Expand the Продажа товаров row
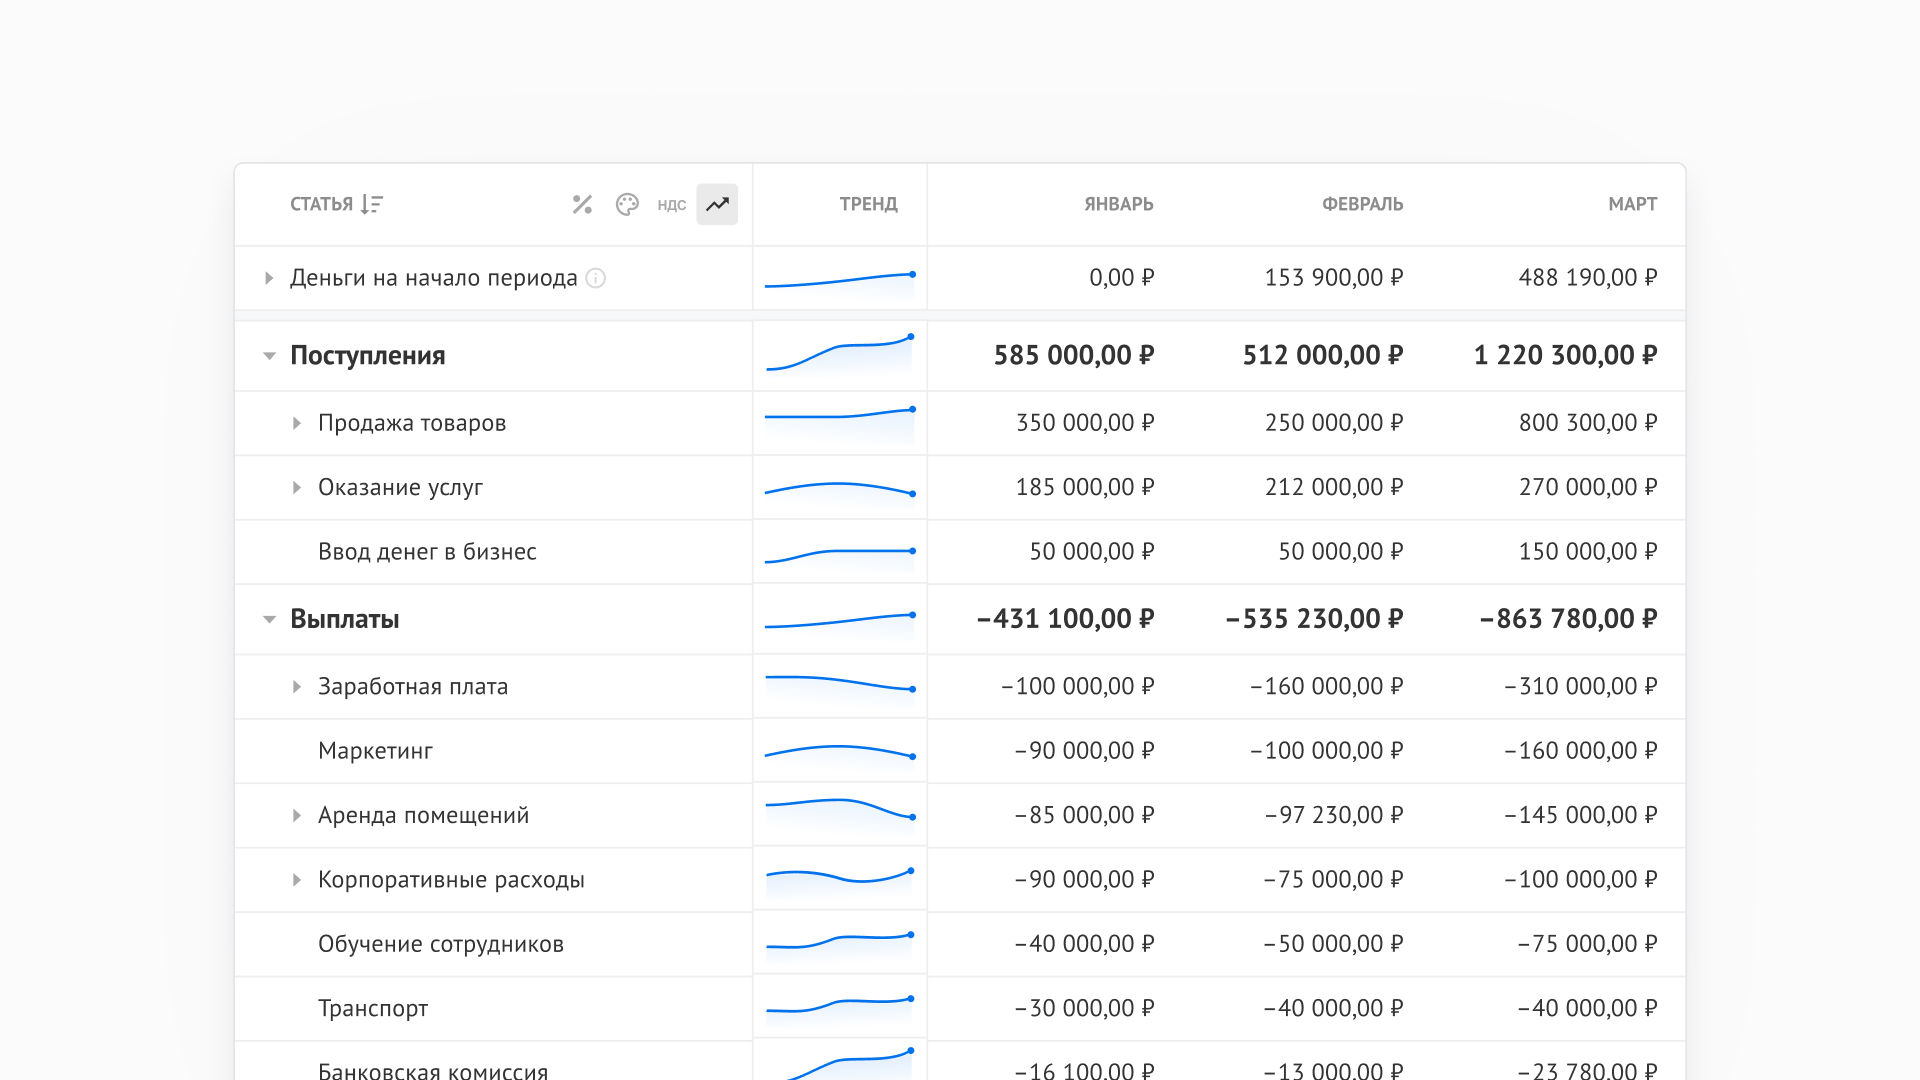The image size is (1920, 1080). click(x=296, y=423)
